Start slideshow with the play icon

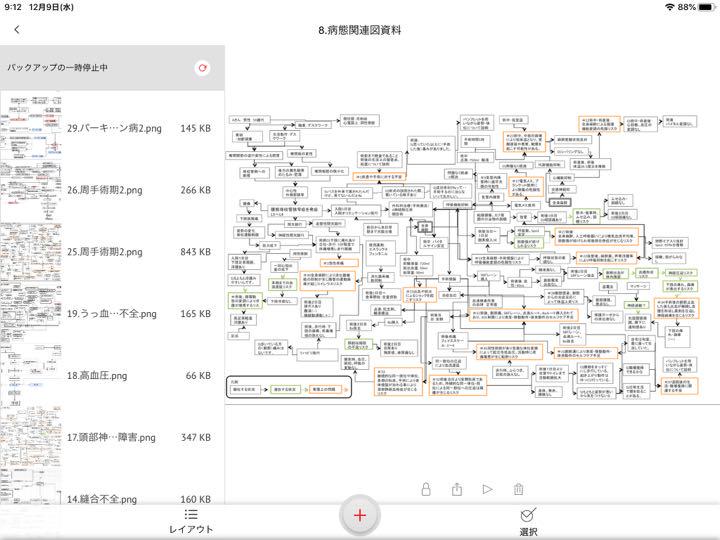[x=488, y=489]
